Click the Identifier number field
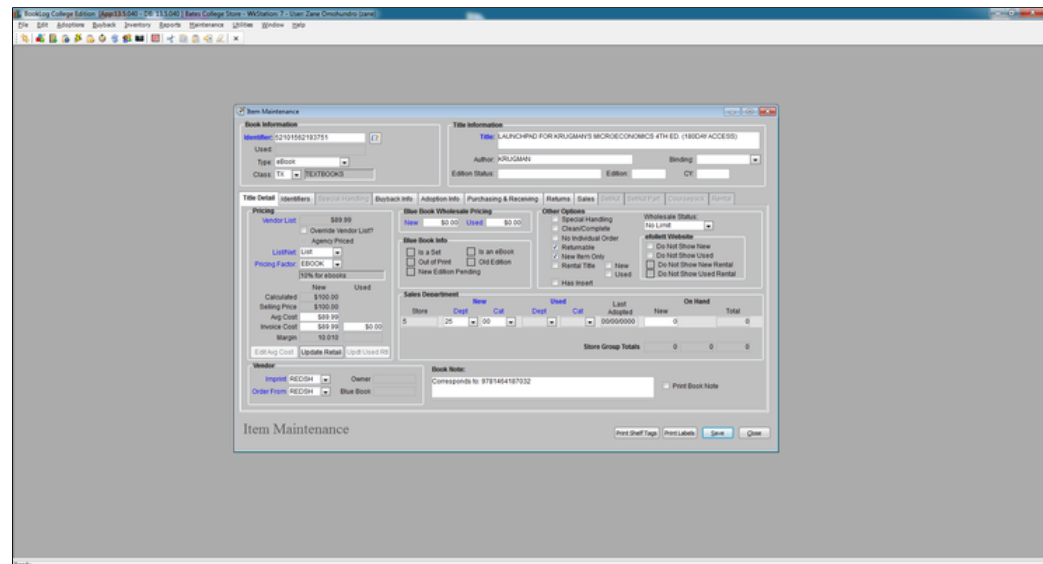Viewport: 1043px width, 564px height. (319, 138)
